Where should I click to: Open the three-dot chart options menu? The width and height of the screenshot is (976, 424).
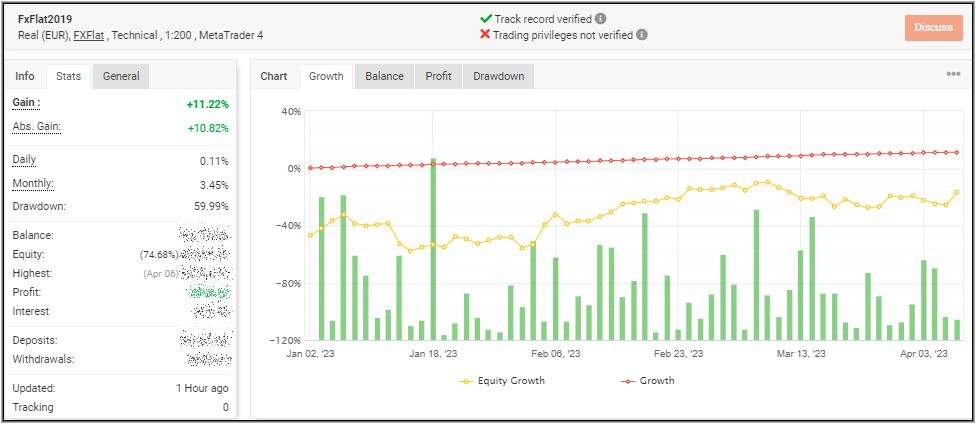point(953,74)
